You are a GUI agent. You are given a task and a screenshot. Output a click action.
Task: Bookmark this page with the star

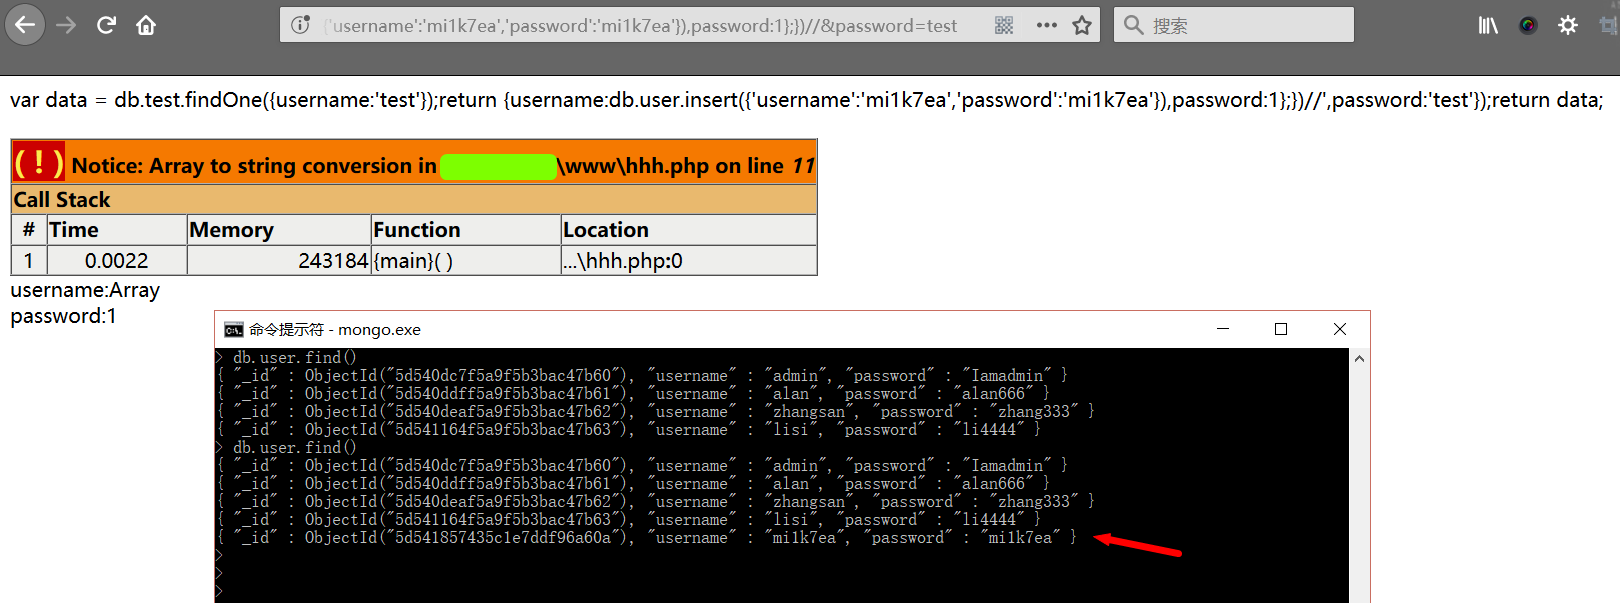(x=1082, y=25)
